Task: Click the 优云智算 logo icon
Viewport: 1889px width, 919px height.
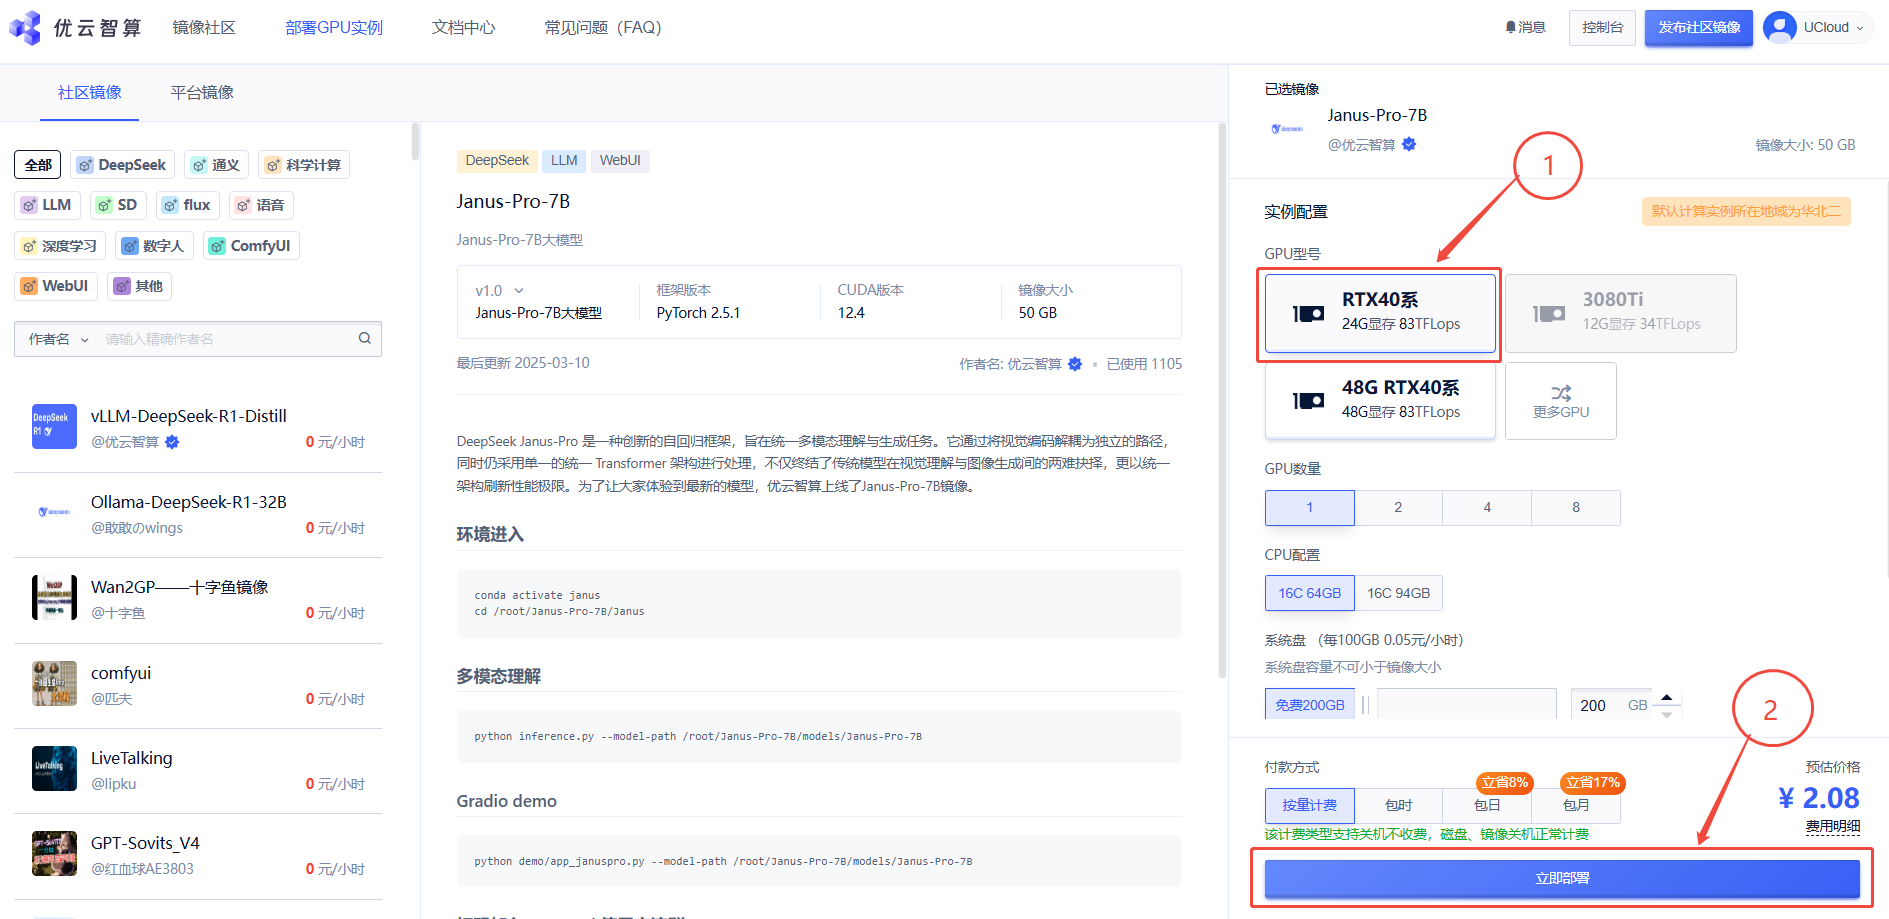Action: coord(26,28)
